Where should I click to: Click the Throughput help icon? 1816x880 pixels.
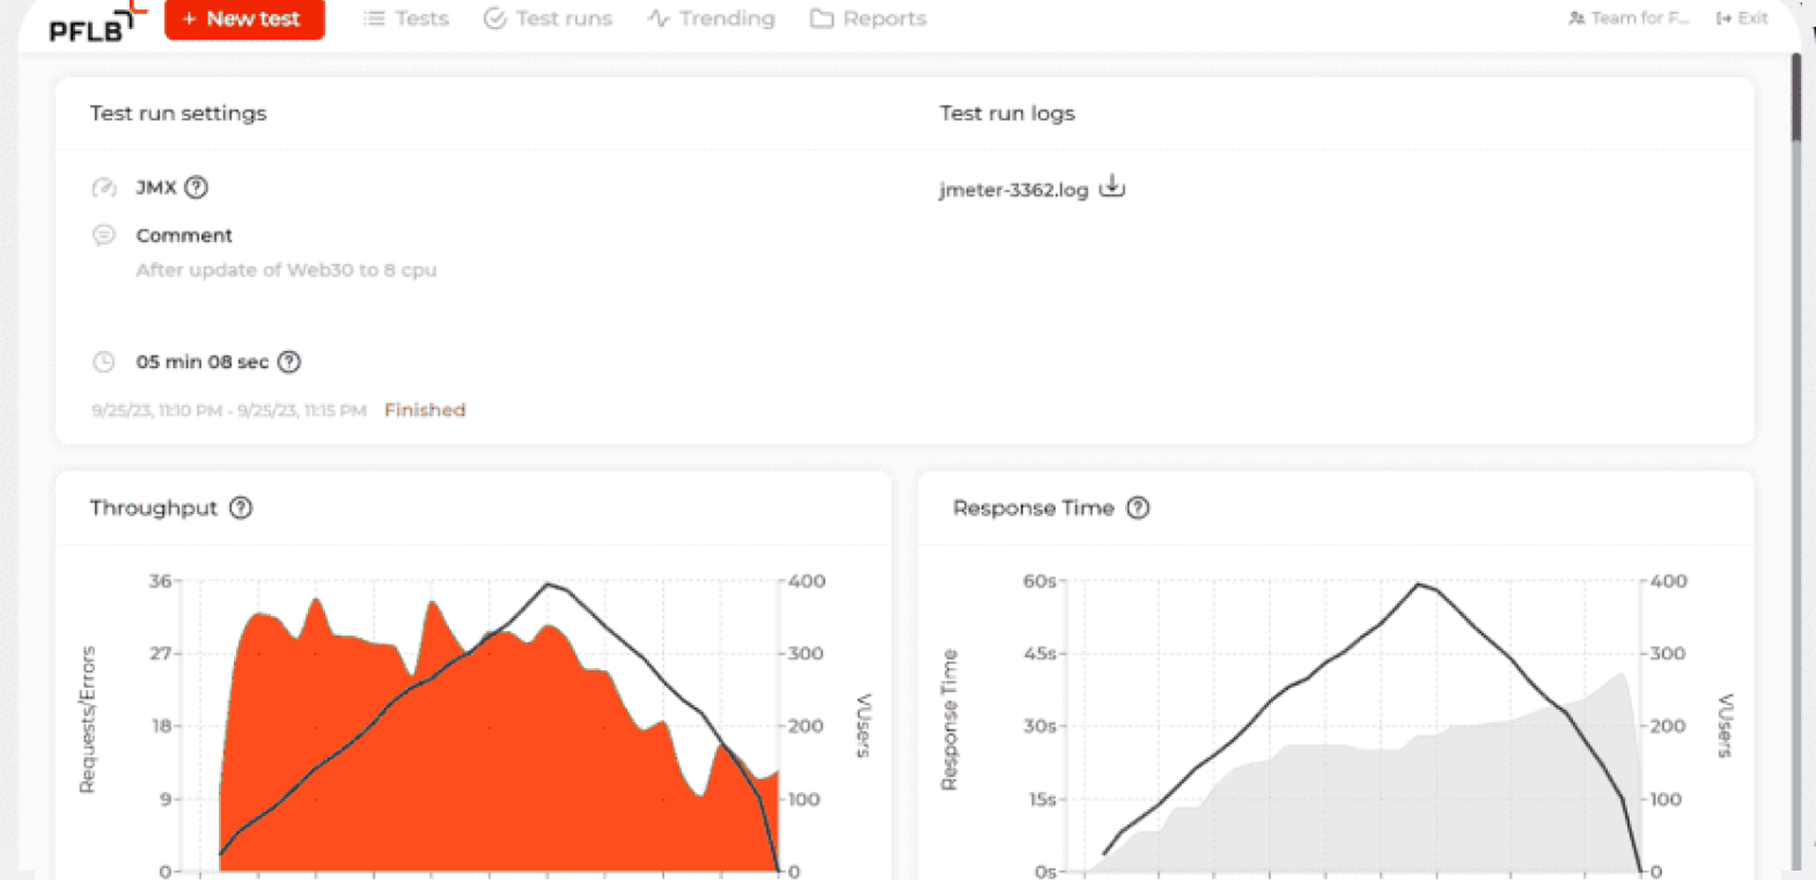click(241, 508)
